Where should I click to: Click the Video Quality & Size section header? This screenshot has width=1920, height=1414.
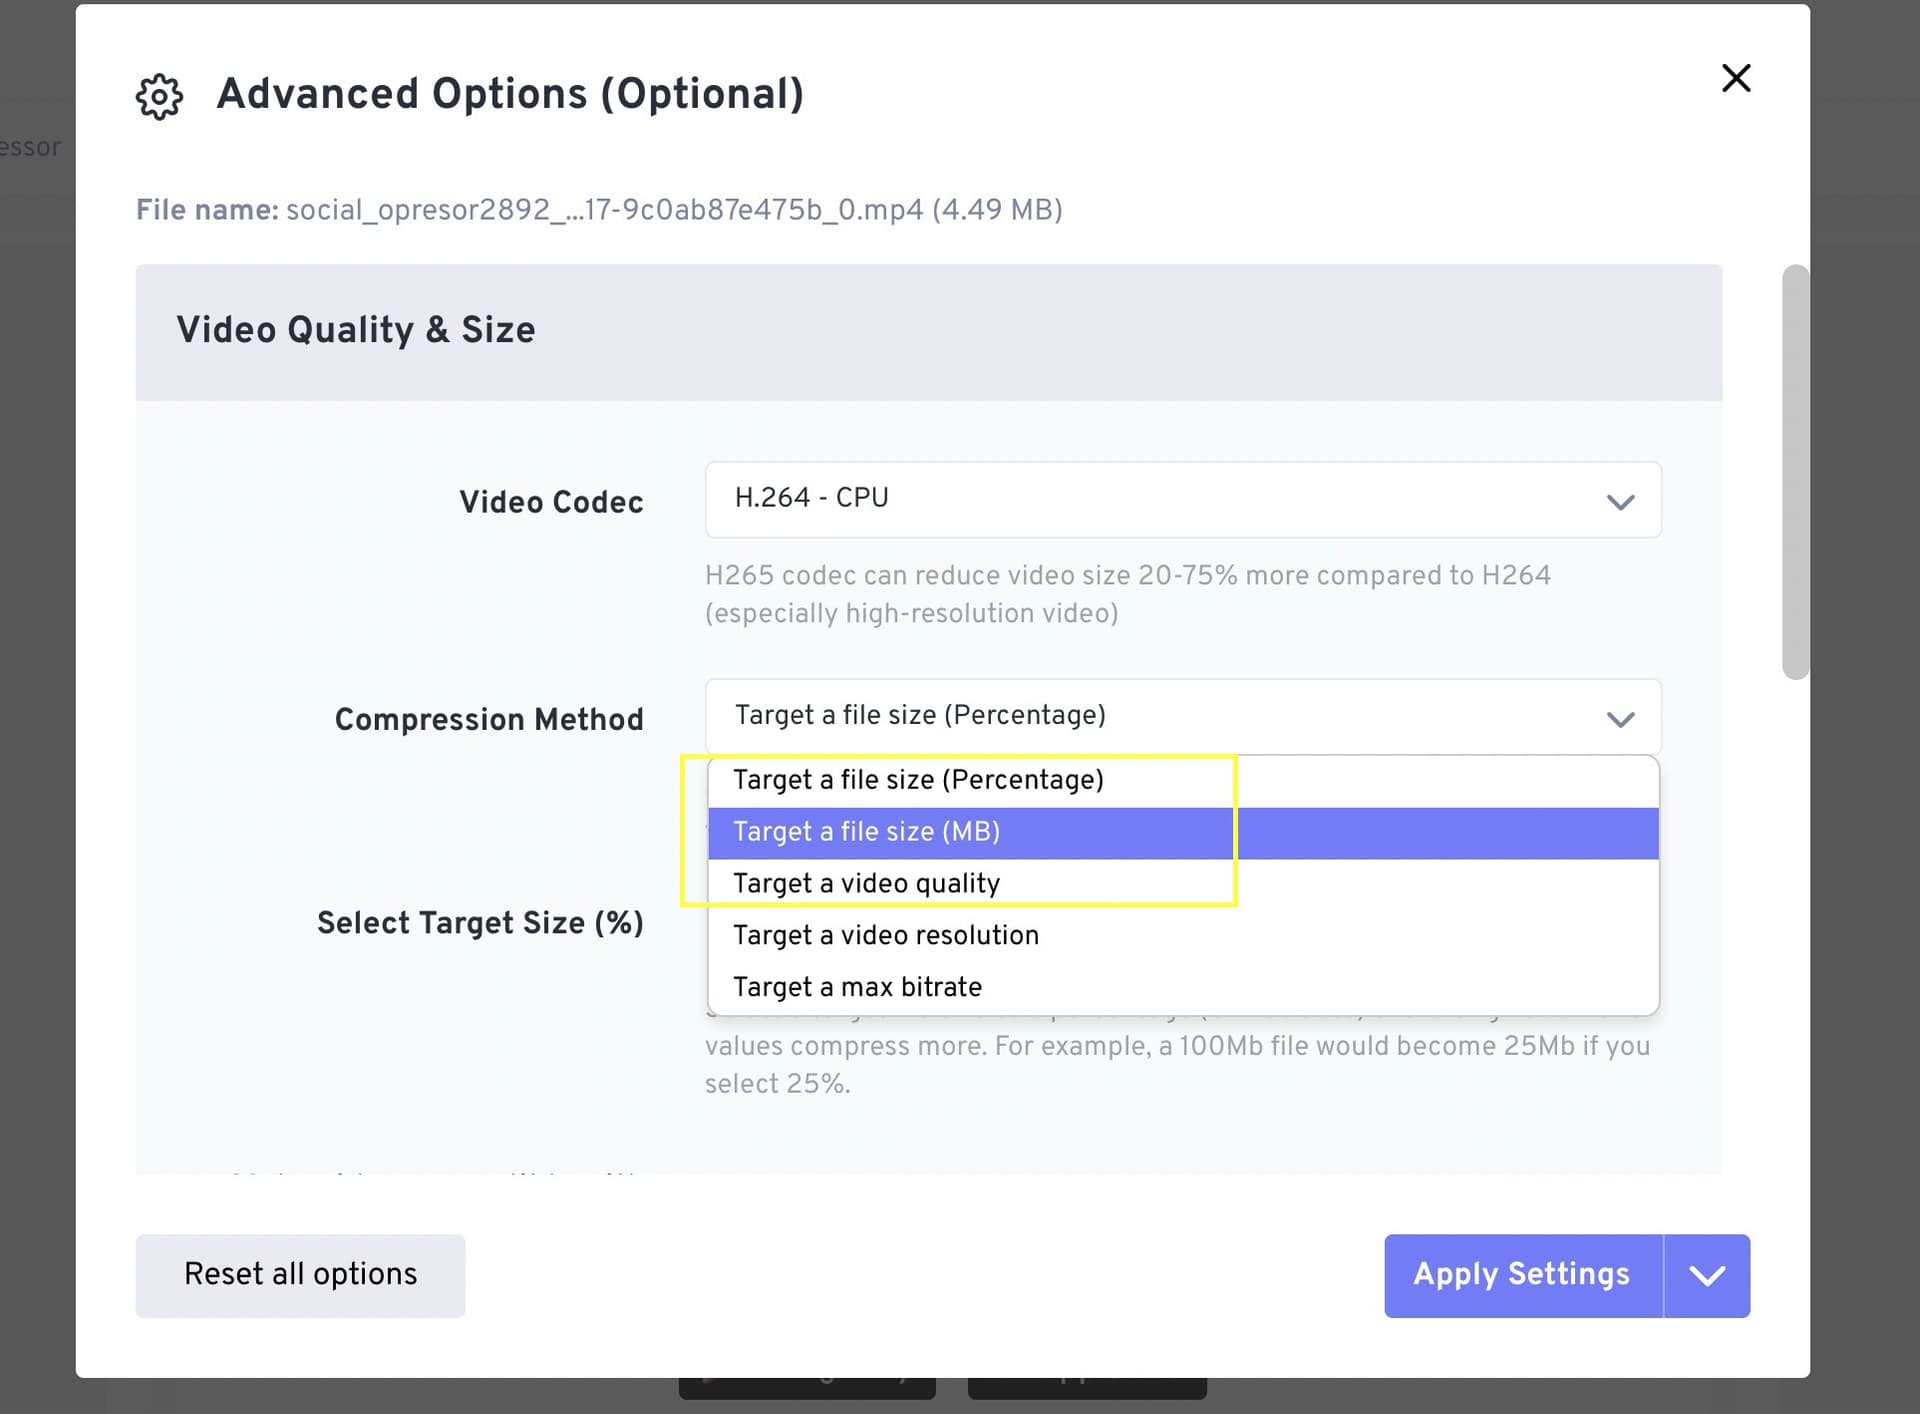pyautogui.click(x=356, y=330)
